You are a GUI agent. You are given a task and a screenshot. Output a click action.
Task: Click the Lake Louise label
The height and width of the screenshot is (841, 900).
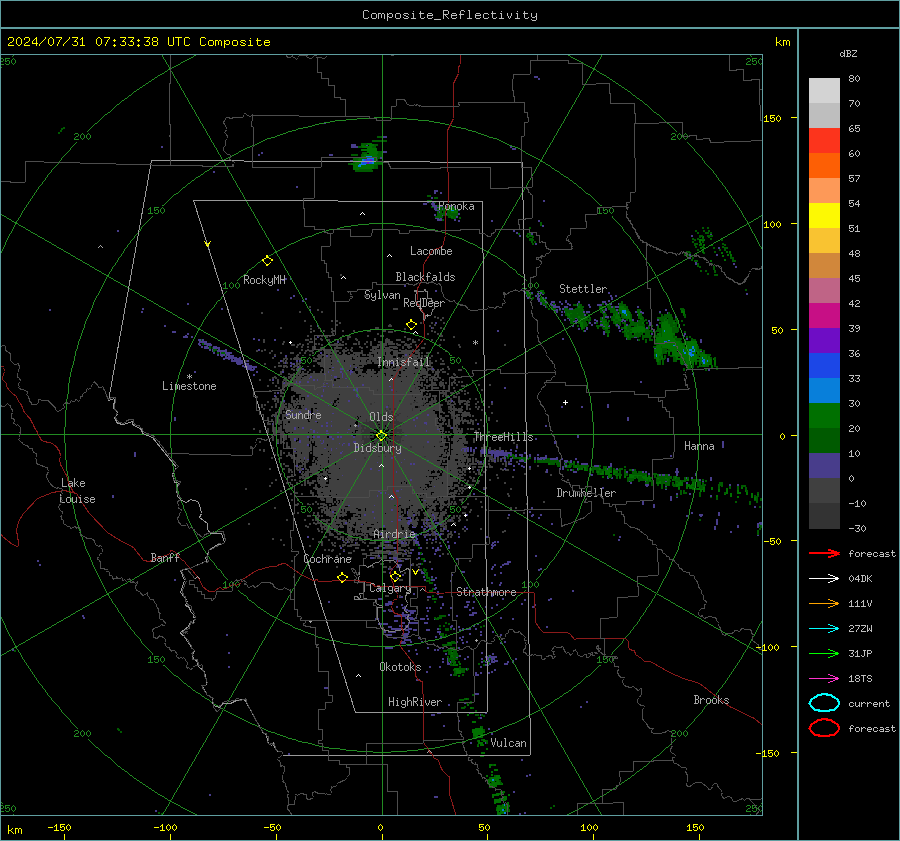click(77, 491)
